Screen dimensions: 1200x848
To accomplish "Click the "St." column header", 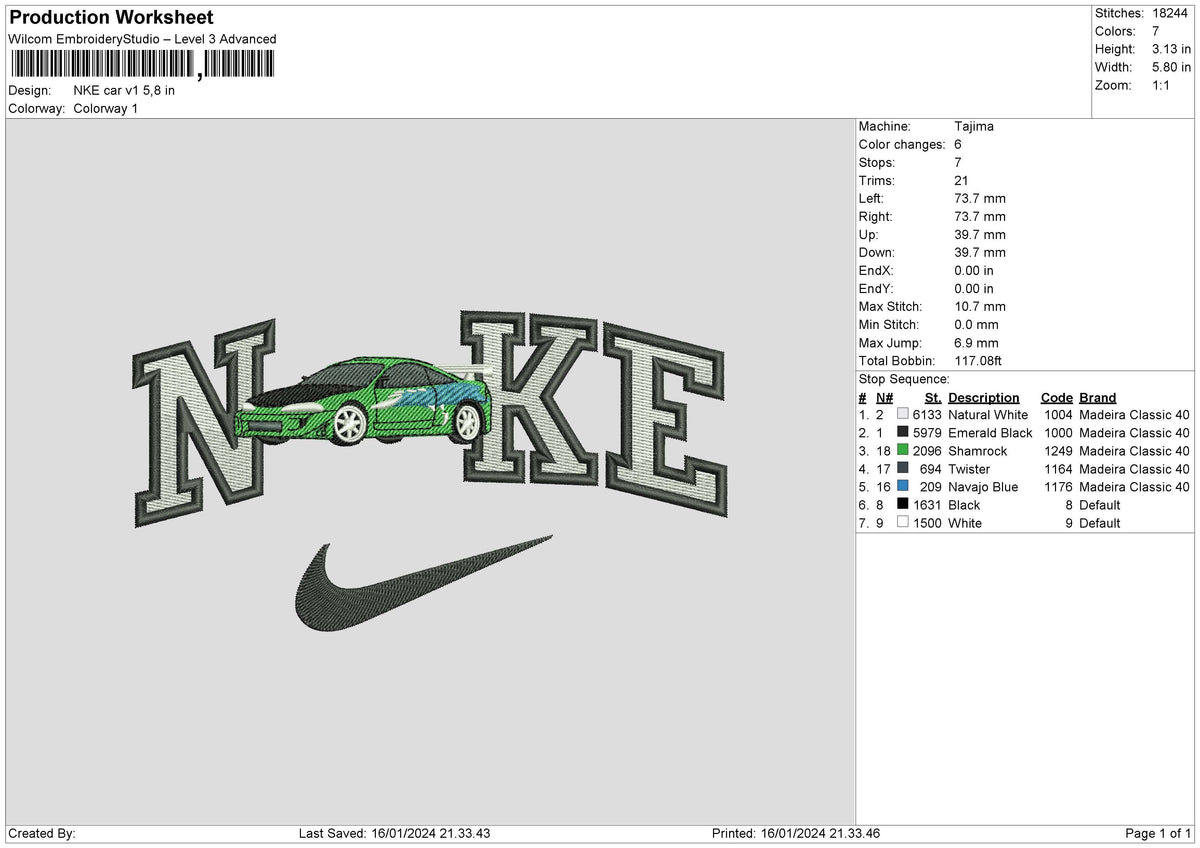I will [x=933, y=398].
